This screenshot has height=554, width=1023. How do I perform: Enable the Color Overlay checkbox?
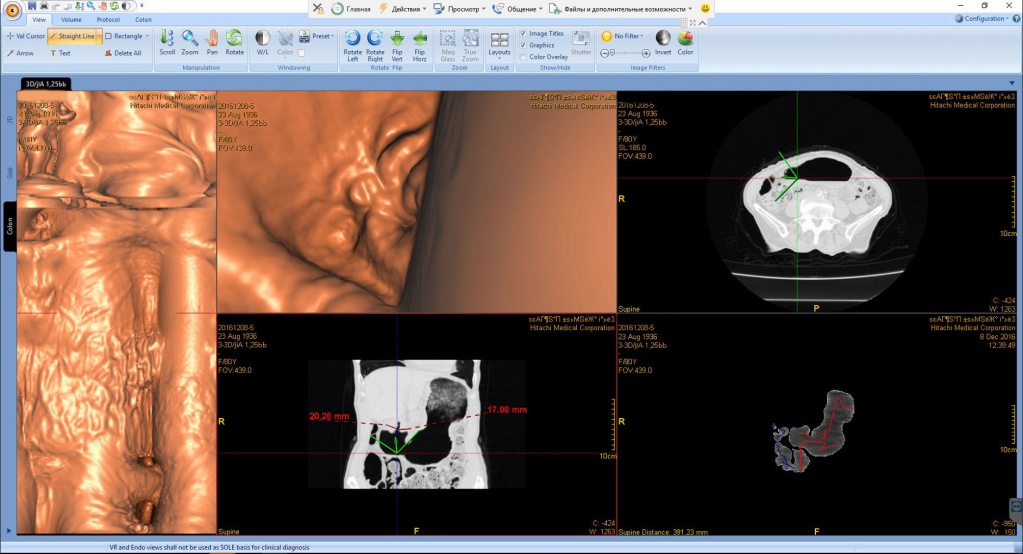click(x=523, y=57)
